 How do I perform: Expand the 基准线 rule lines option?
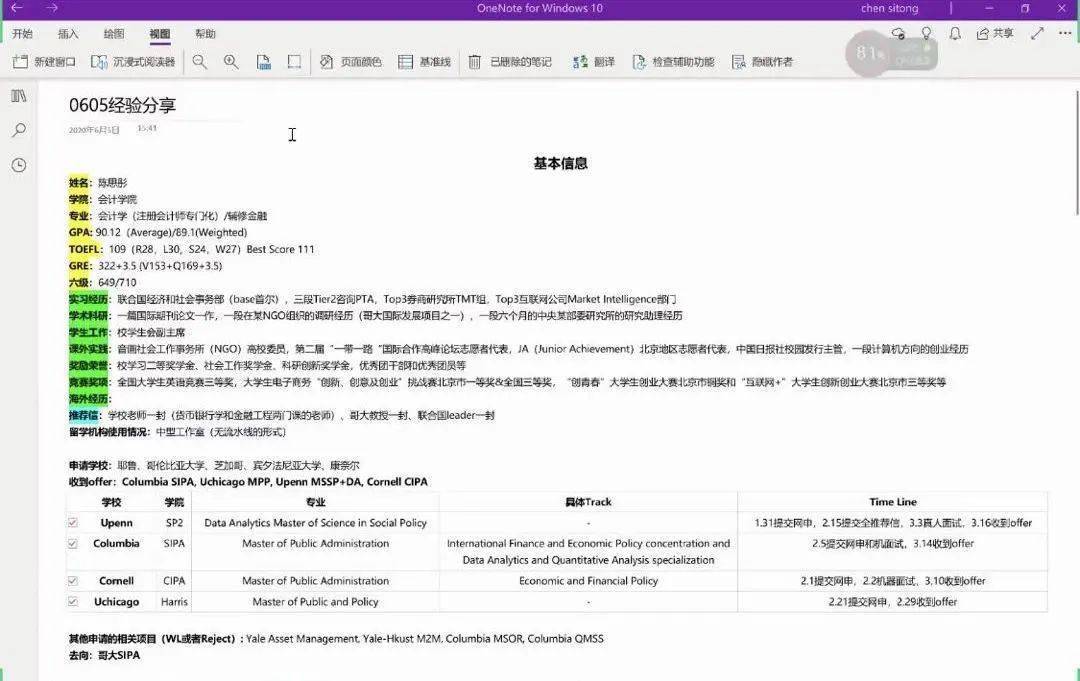[x=424, y=62]
